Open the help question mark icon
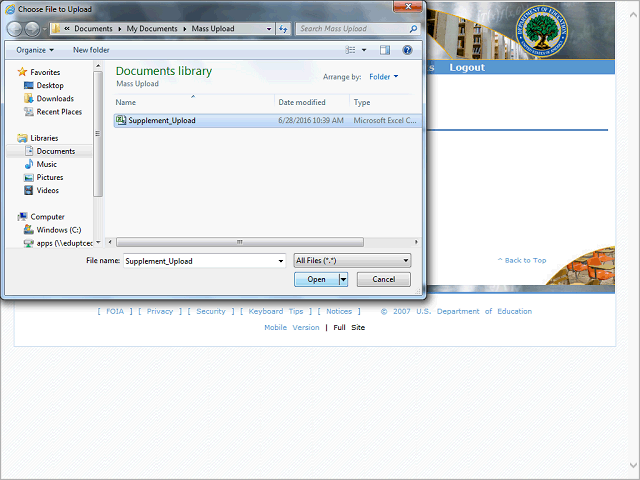This screenshot has height=480, width=640. 407,50
